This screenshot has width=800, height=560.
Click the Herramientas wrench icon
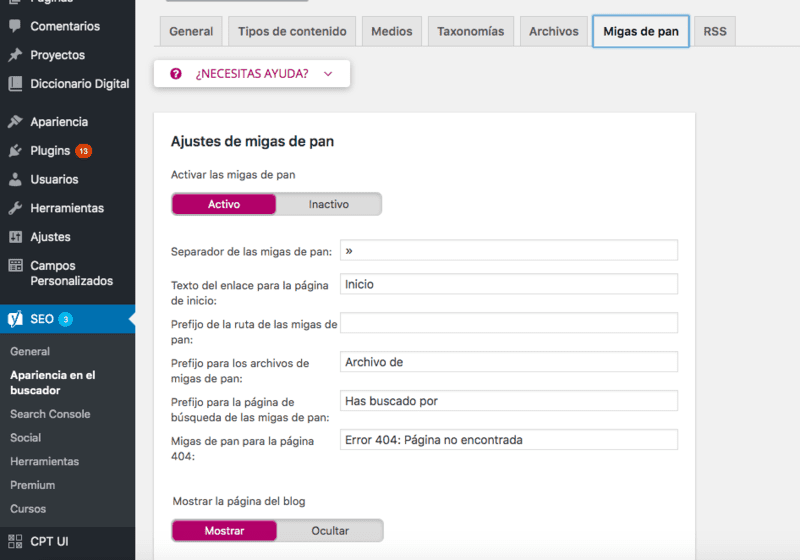click(x=14, y=208)
